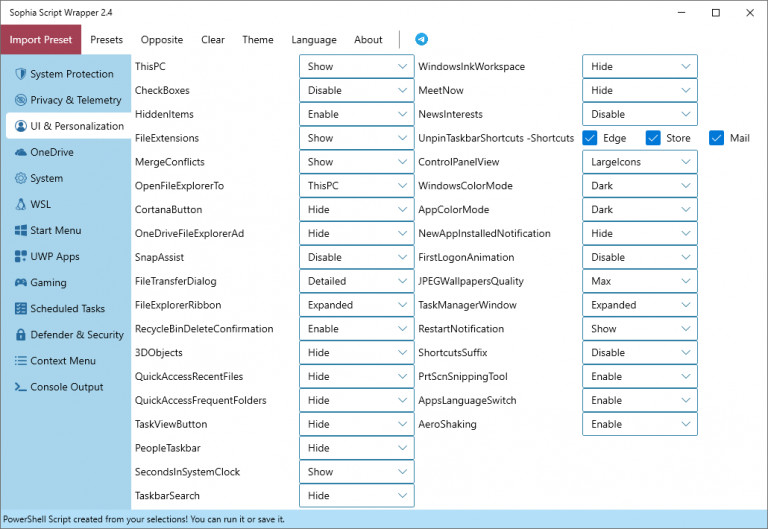Click the Clear menu item
This screenshot has height=529, width=768.
click(213, 40)
